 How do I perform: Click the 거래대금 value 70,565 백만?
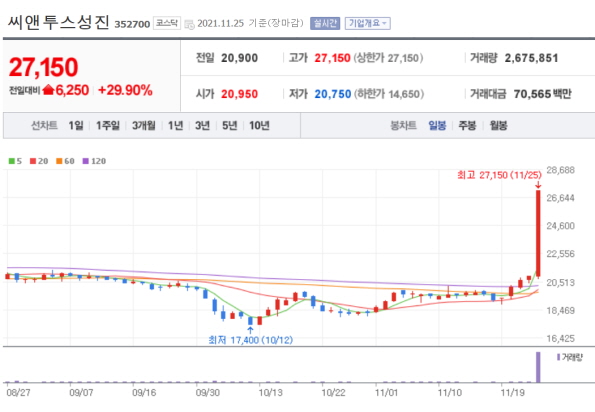pyautogui.click(x=543, y=94)
